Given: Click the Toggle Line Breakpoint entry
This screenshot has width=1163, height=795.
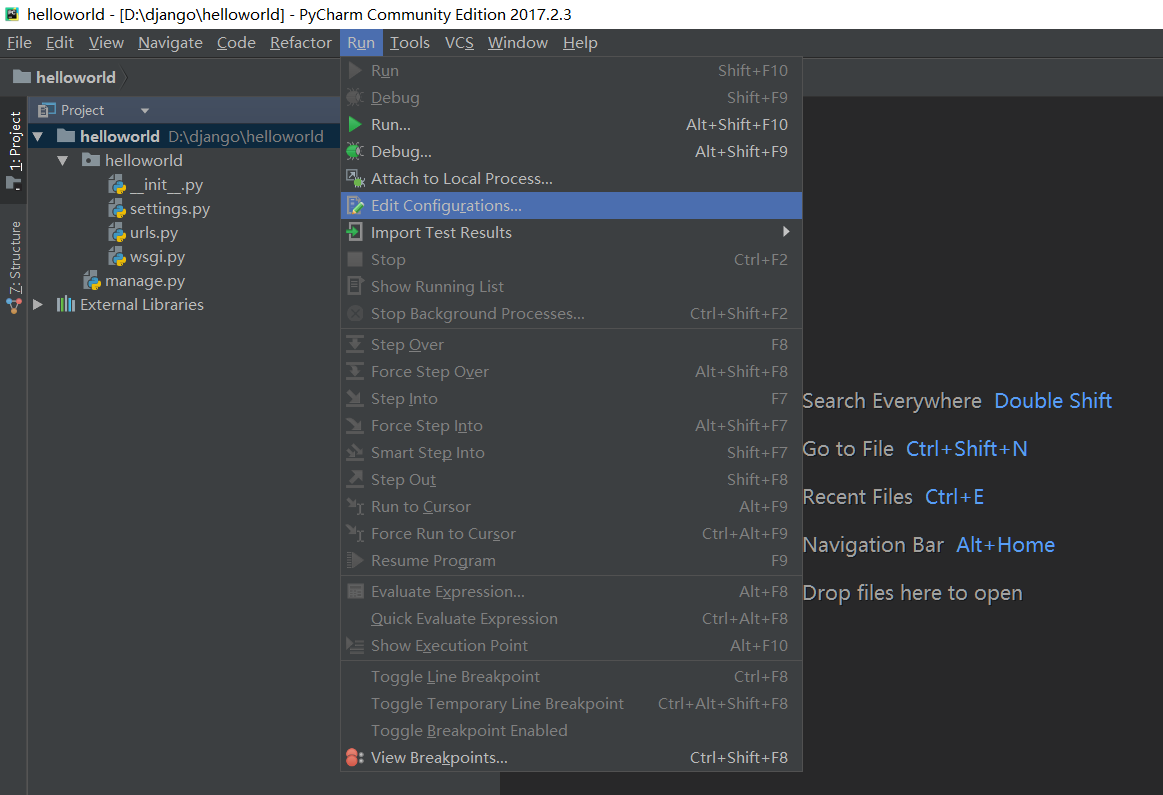Looking at the screenshot, I should pyautogui.click(x=571, y=677).
